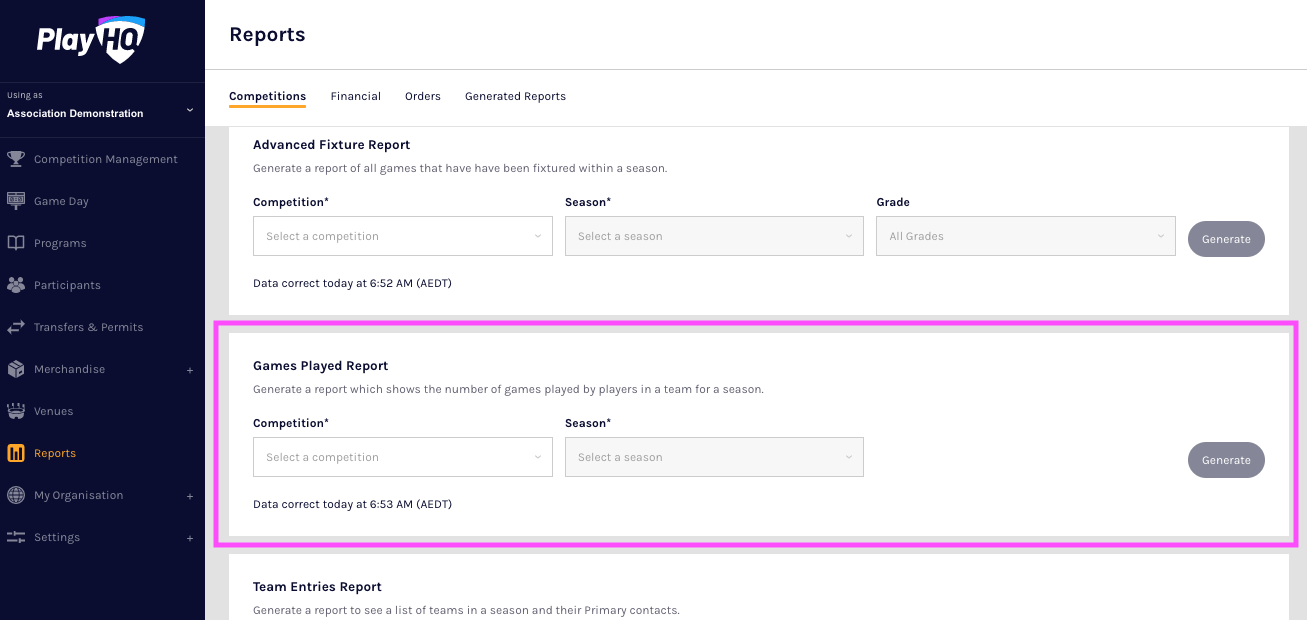Screen dimensions: 1307x620
Task: Click the Advanced Fixture Report heading
Action: click(x=331, y=145)
